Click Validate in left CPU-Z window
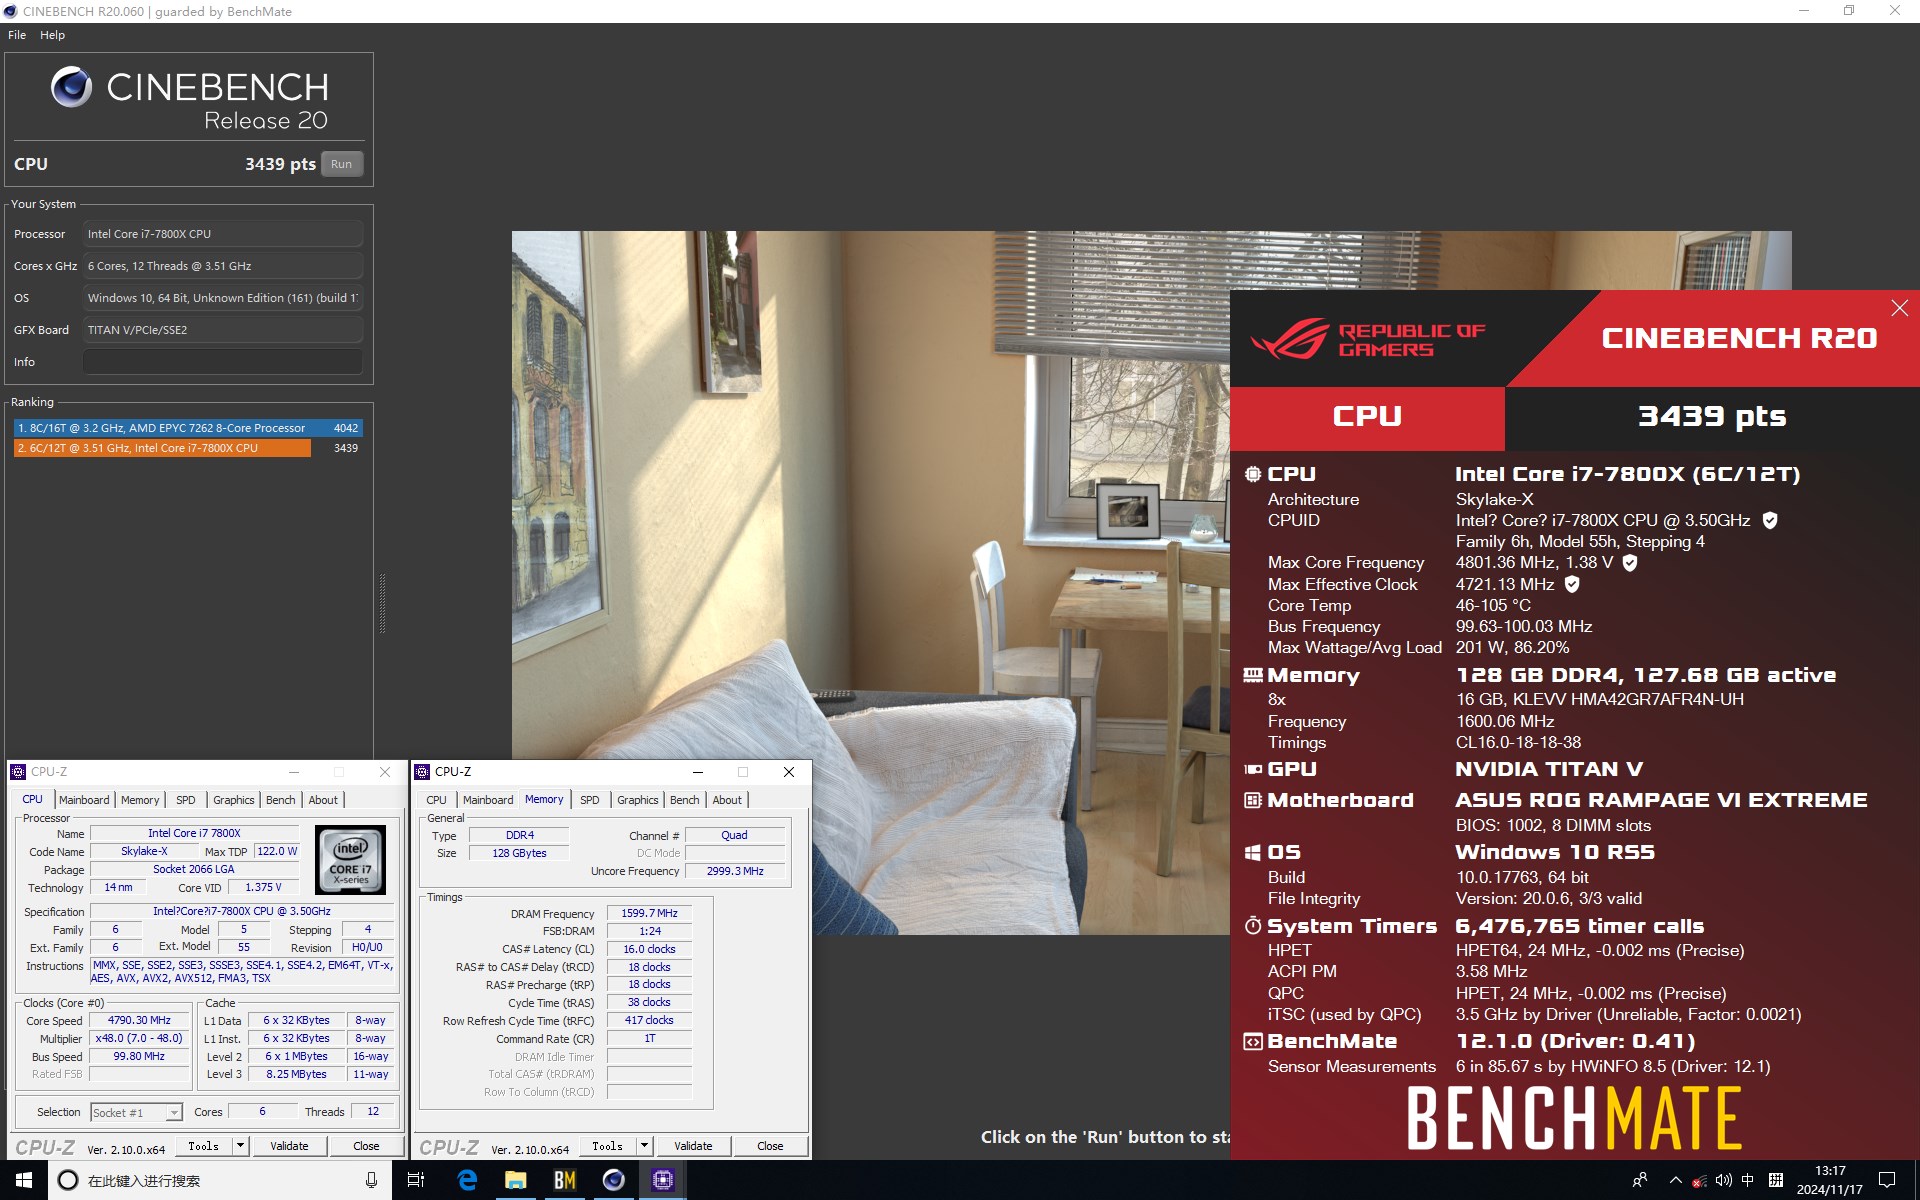1920x1200 pixels. pyautogui.click(x=289, y=1146)
